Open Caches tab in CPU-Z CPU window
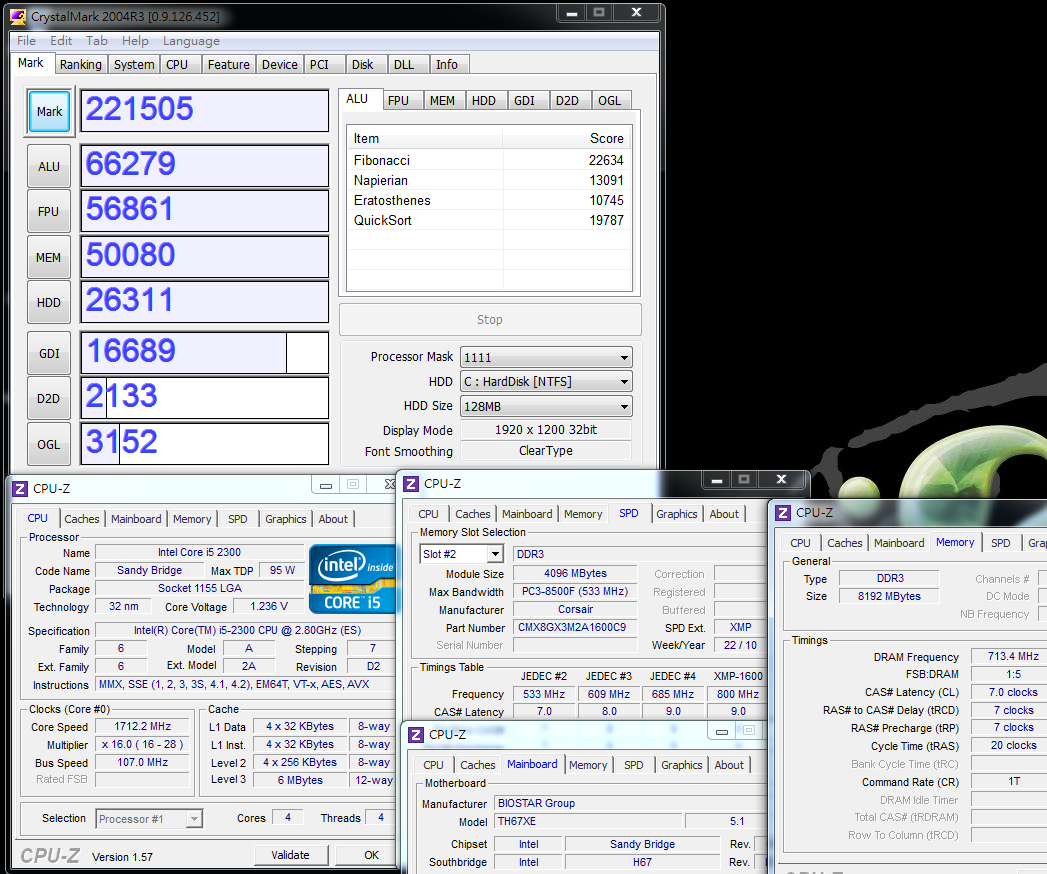 (82, 519)
